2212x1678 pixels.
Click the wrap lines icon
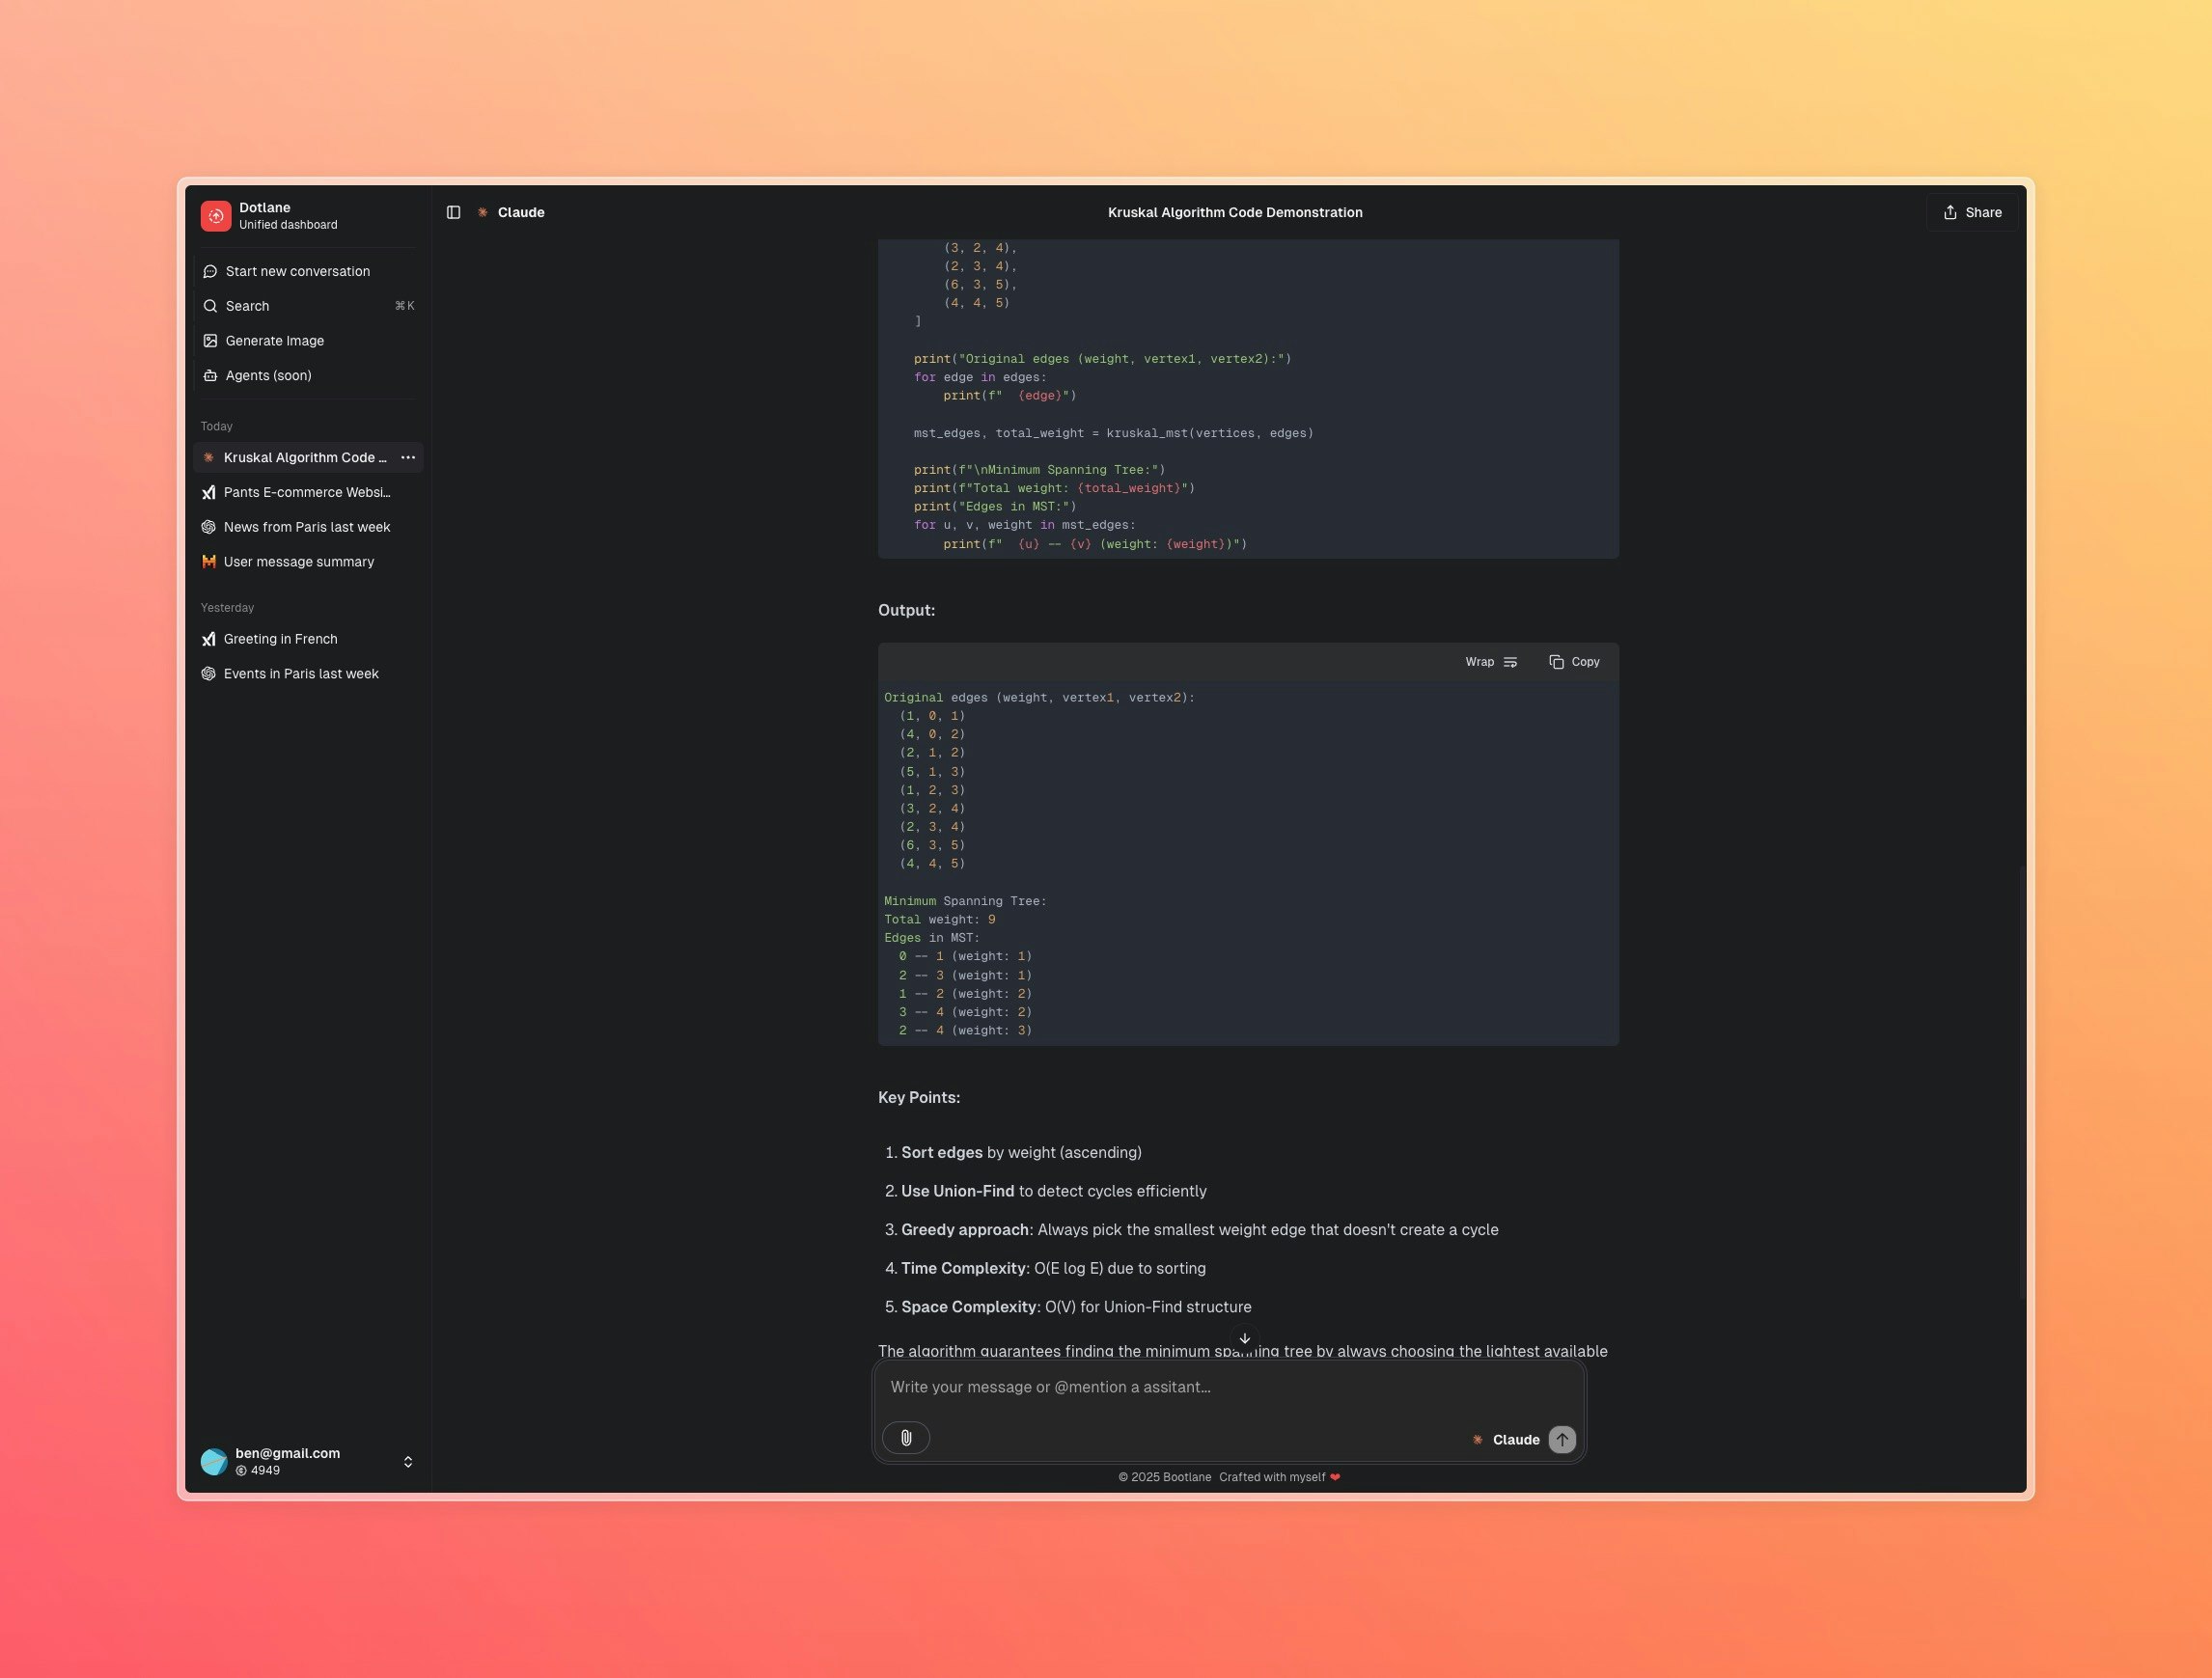[x=1510, y=662]
